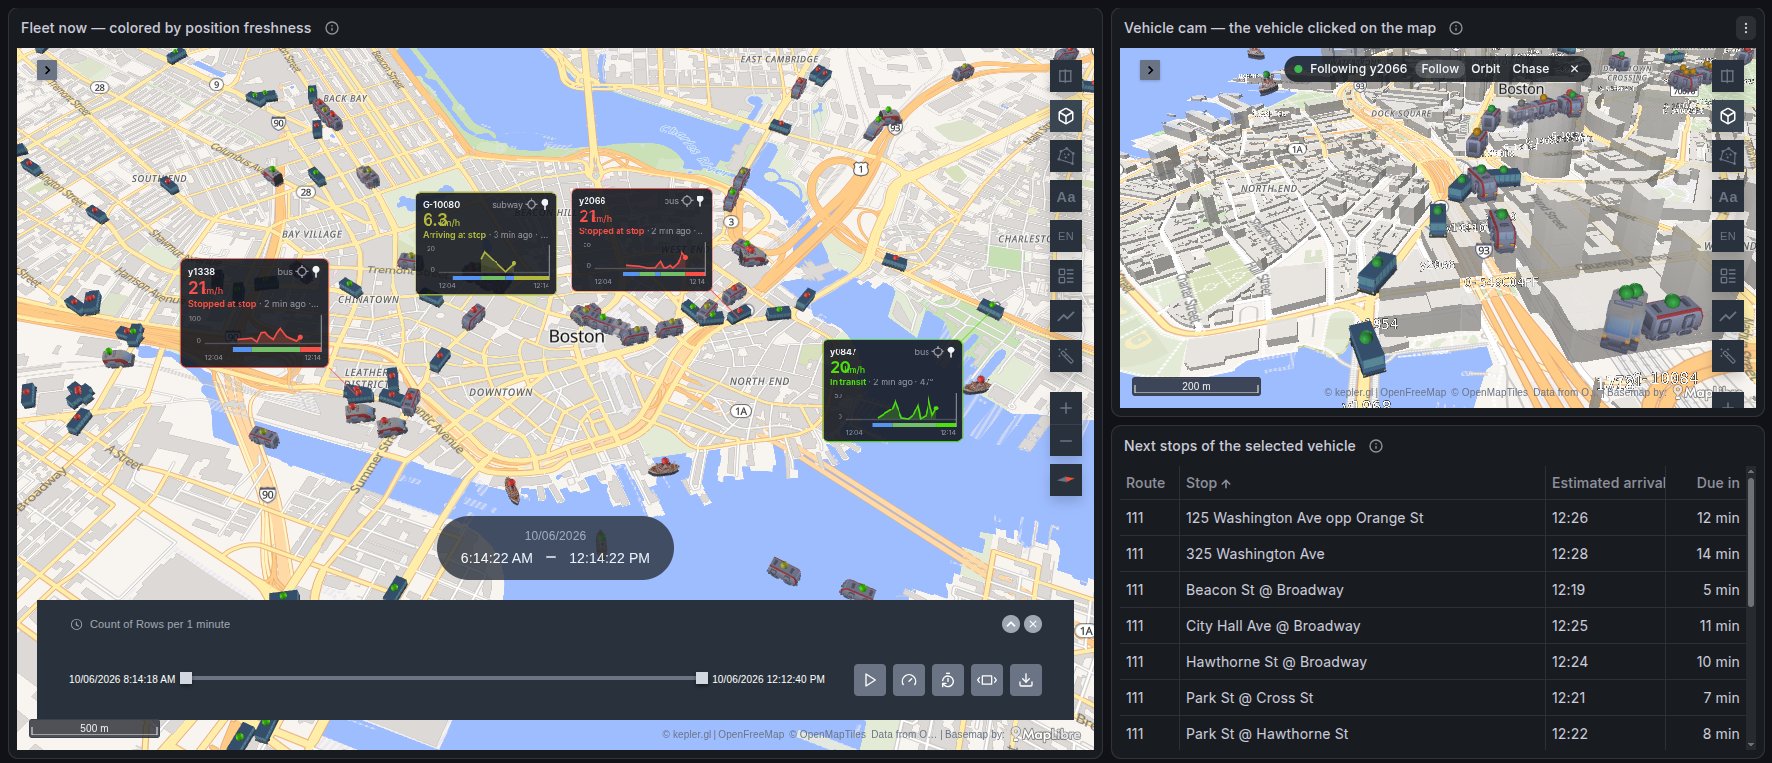Stop following vehicle y2066
Screen dimensions: 1772x763
tap(1574, 69)
